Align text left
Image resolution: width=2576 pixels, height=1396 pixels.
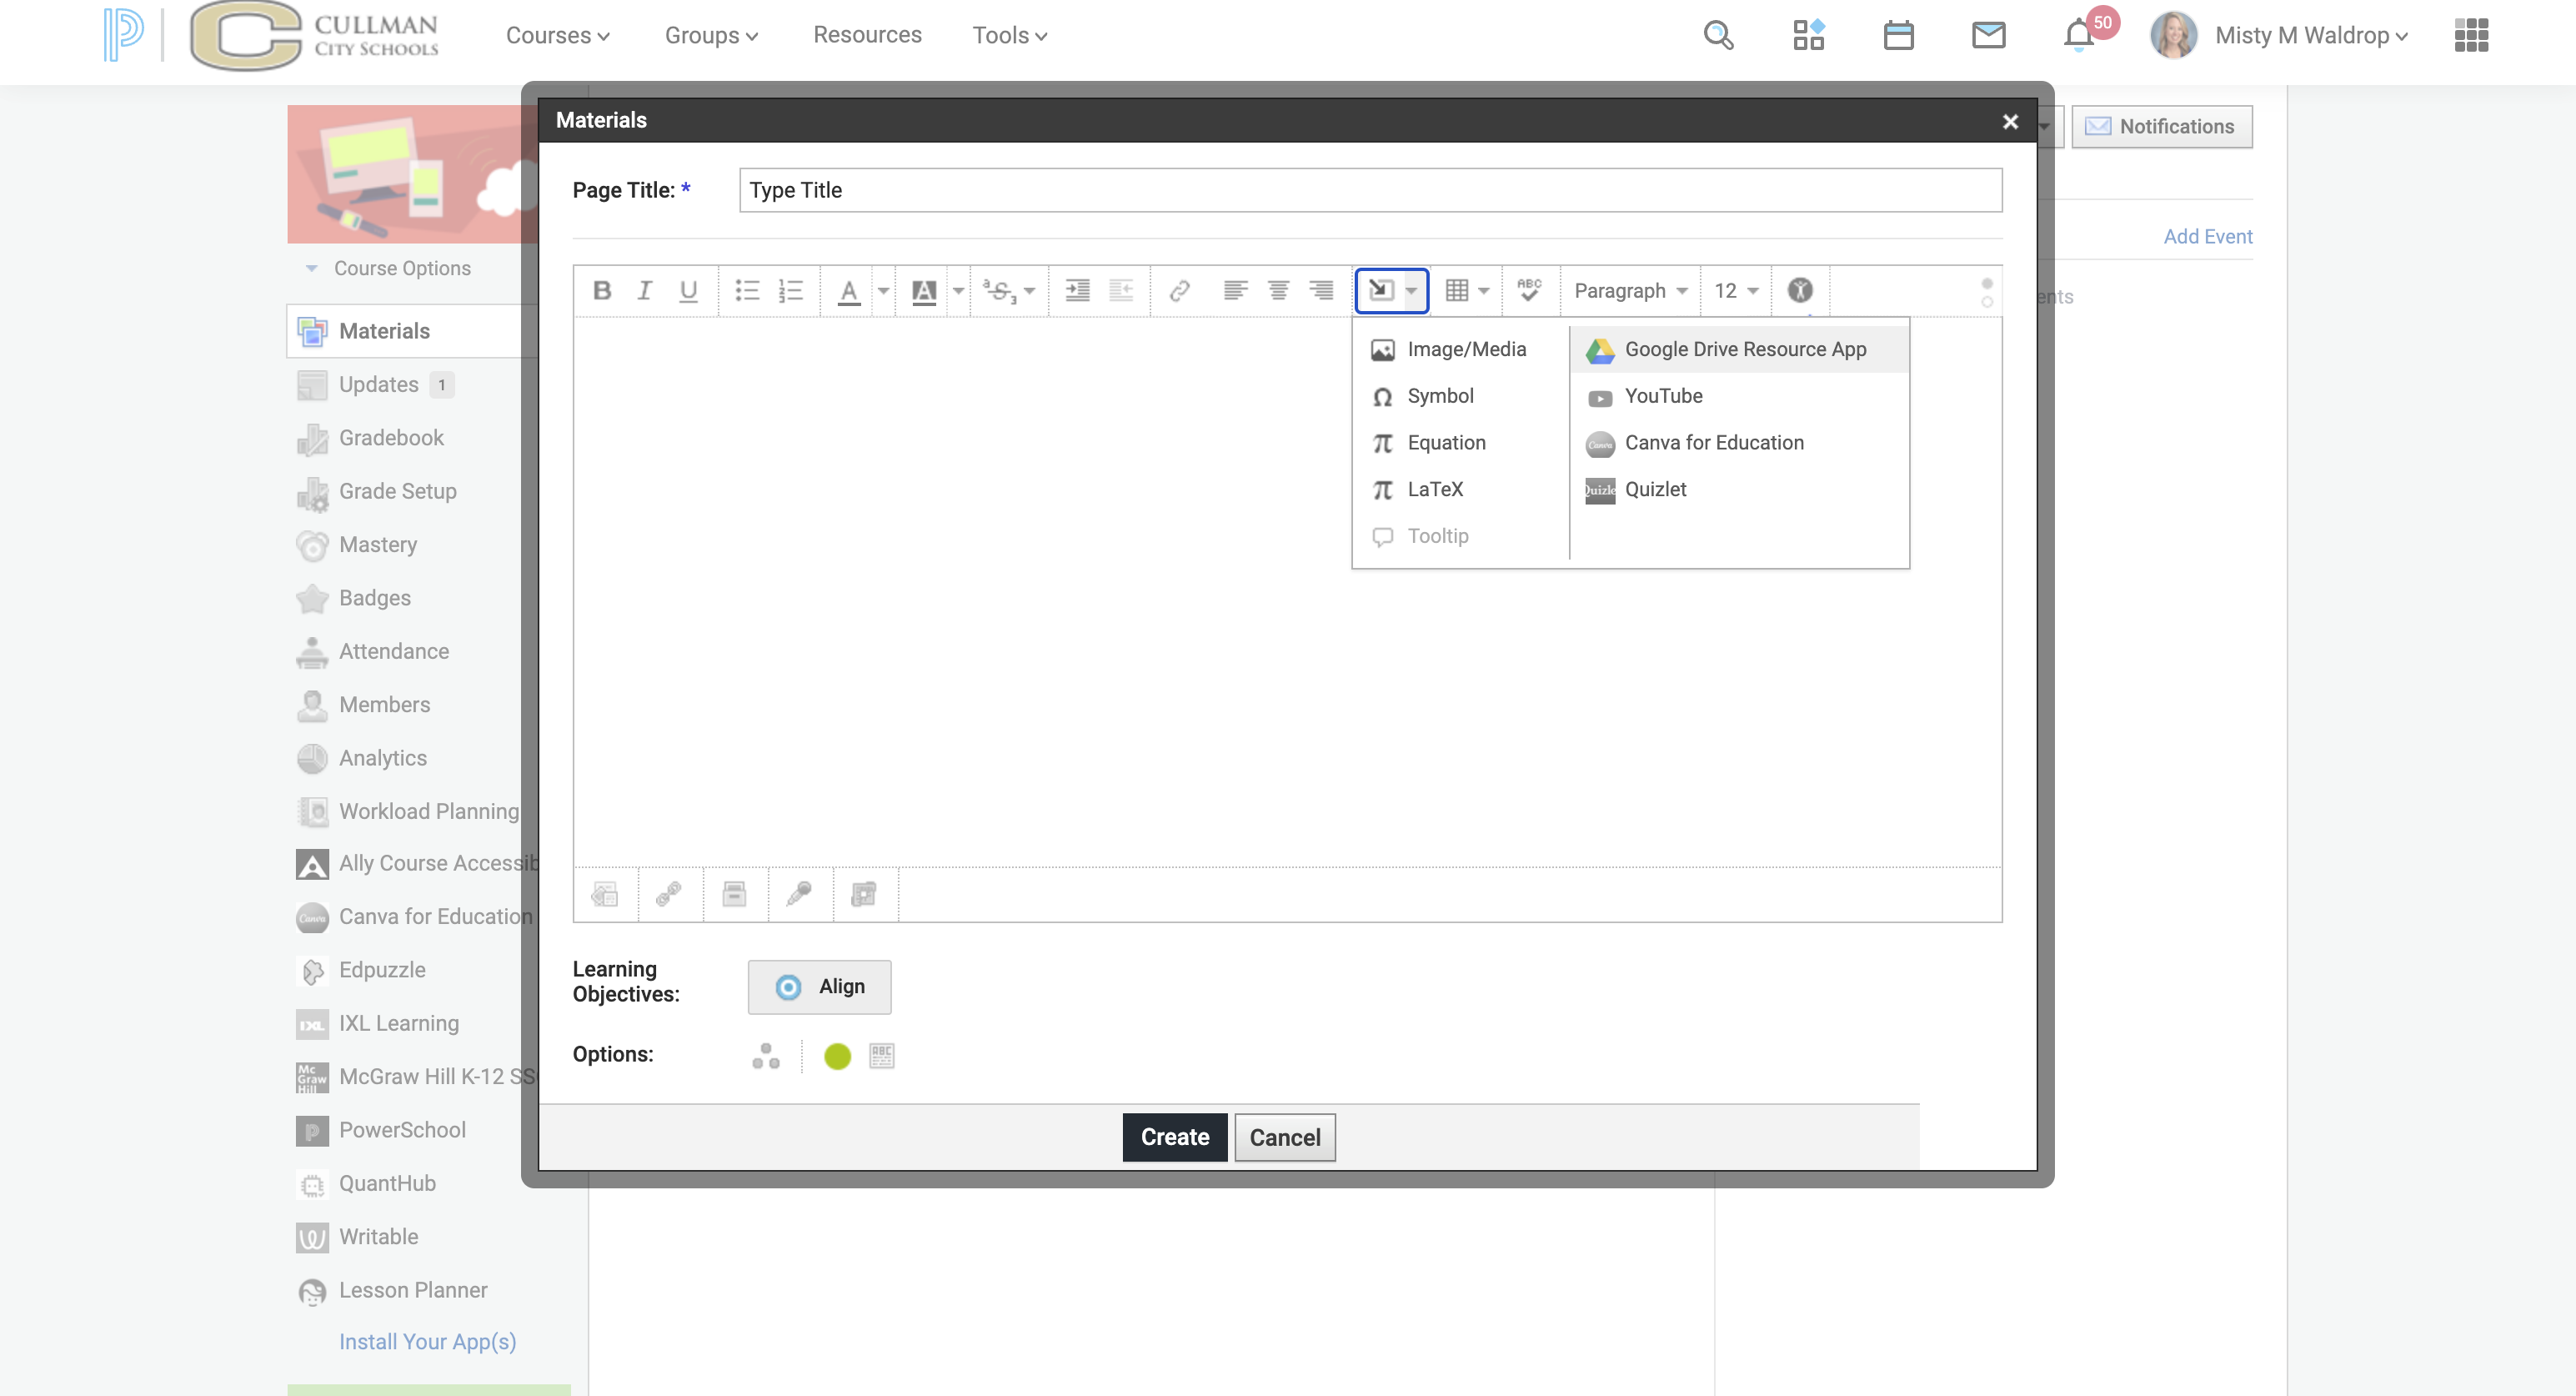(x=1235, y=291)
